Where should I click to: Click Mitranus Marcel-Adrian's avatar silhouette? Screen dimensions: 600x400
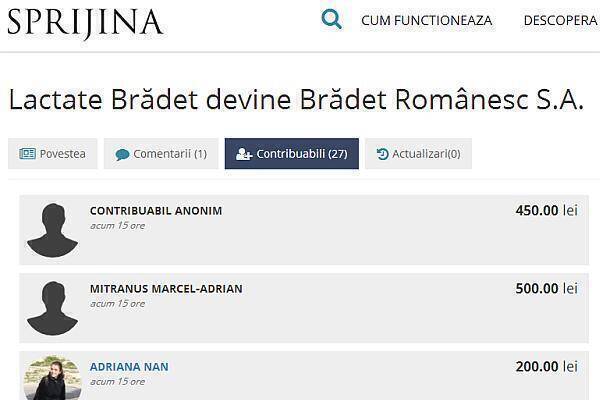click(x=52, y=308)
